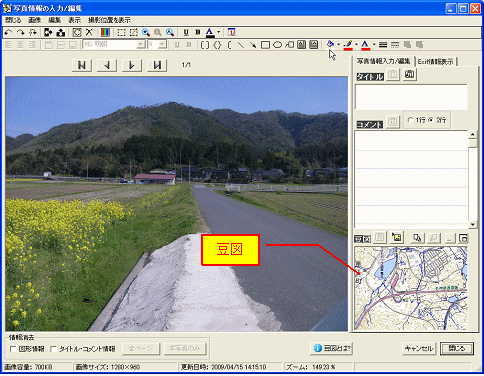
Task: Go to the last photo button
Action: (x=157, y=65)
